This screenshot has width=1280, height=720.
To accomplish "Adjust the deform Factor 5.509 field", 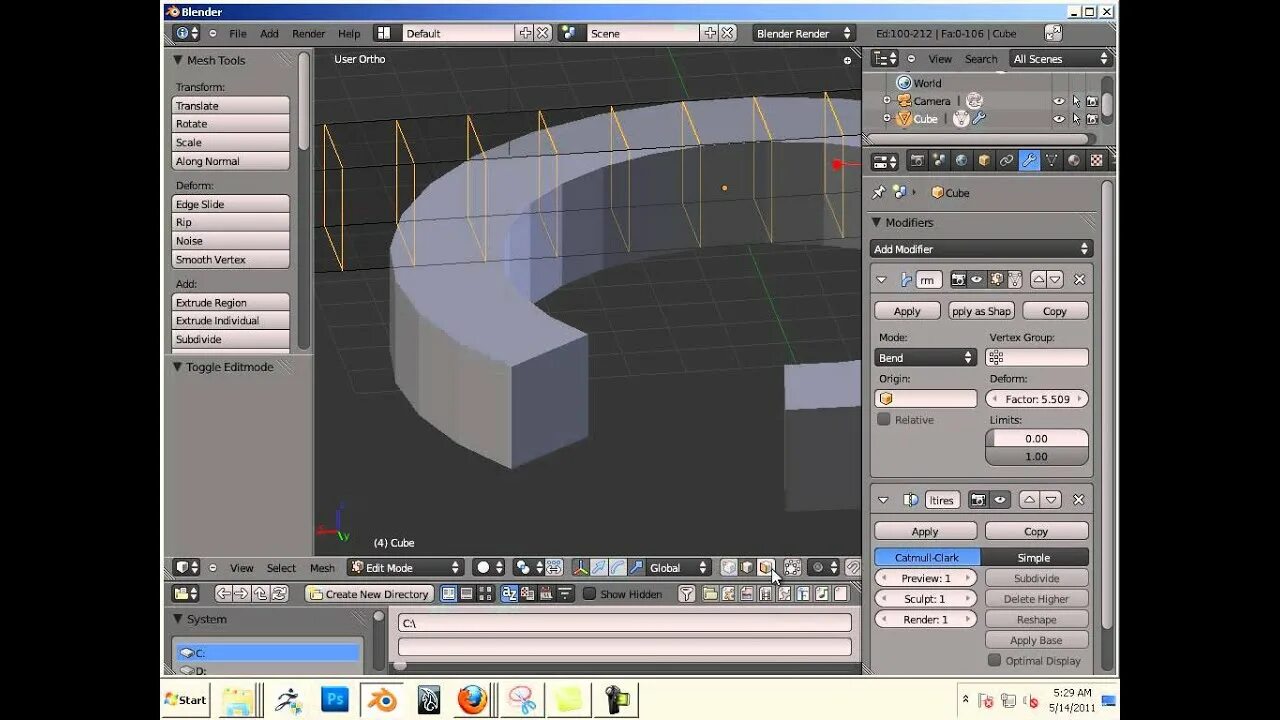I will [x=1037, y=398].
